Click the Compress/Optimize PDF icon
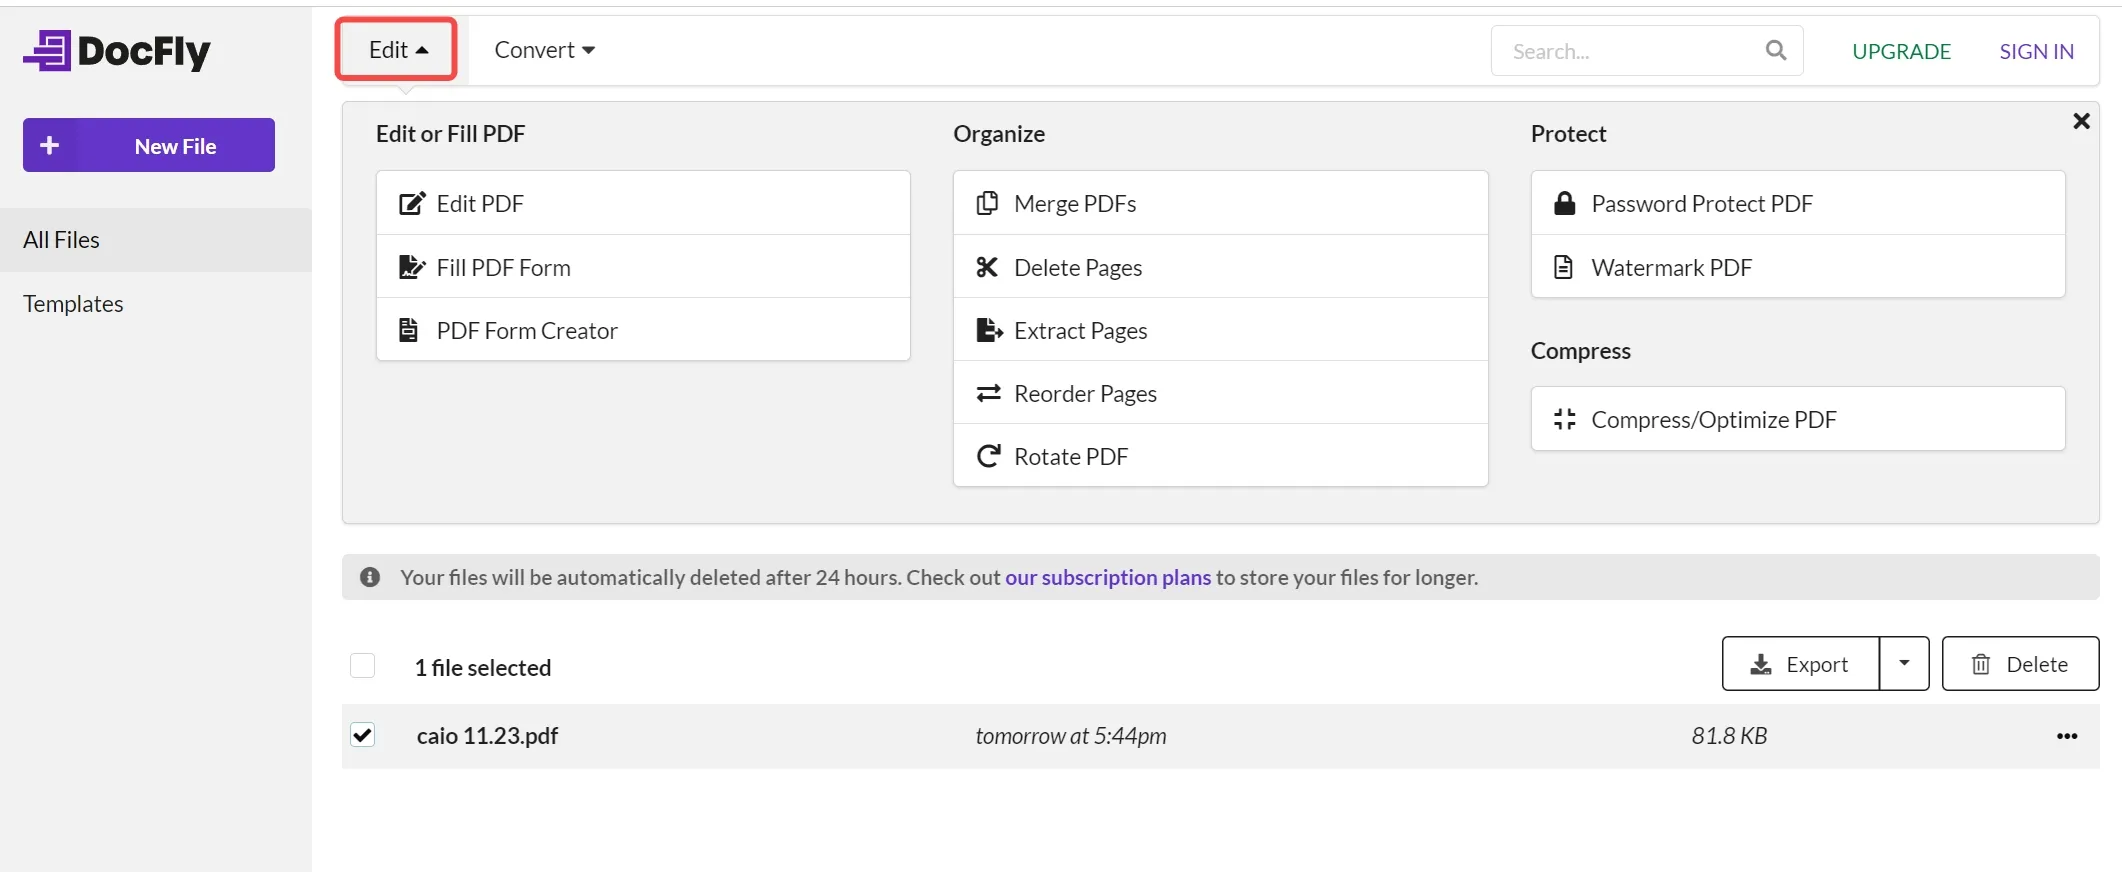 (x=1564, y=420)
